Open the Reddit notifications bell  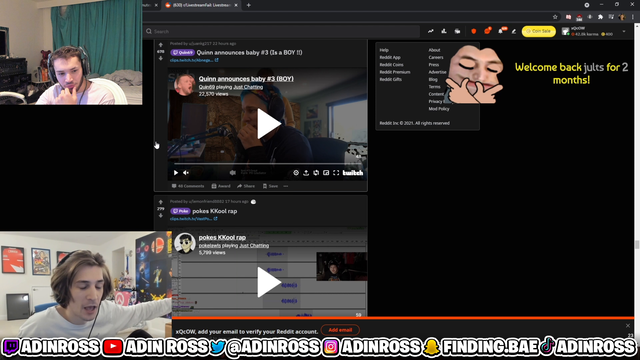point(500,31)
